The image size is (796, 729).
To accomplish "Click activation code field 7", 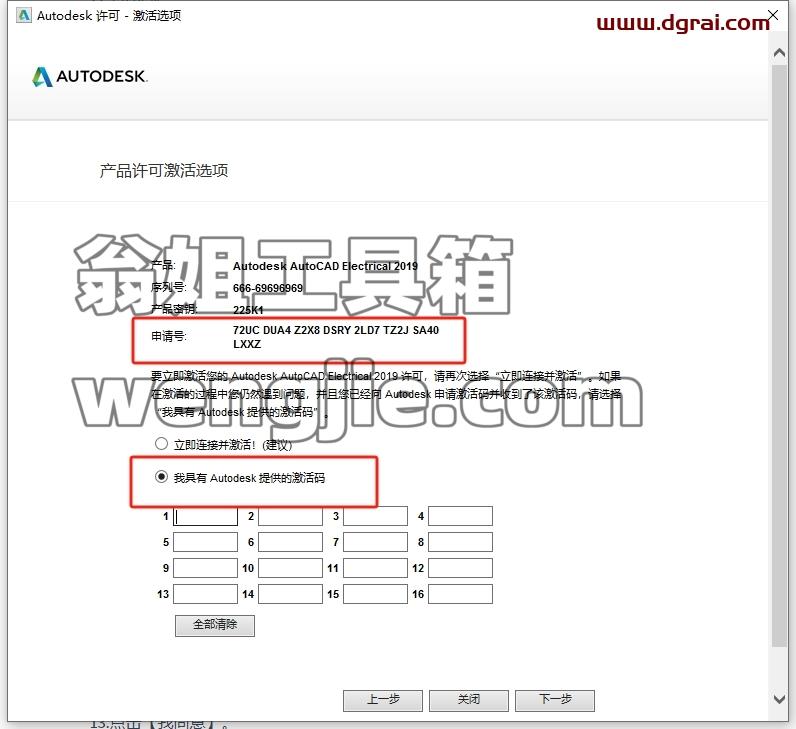I will click(375, 542).
